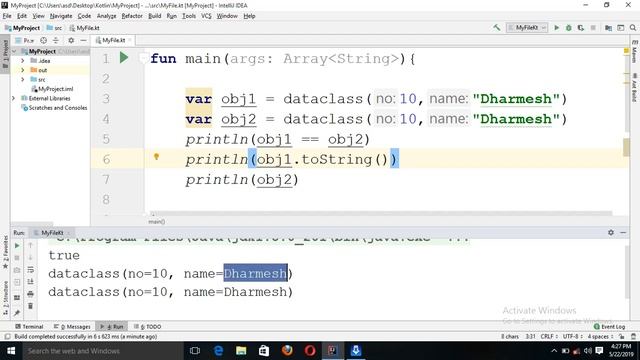The height and width of the screenshot is (360, 640).
Task: Expand the src folder in project tree
Action: click(x=23, y=80)
